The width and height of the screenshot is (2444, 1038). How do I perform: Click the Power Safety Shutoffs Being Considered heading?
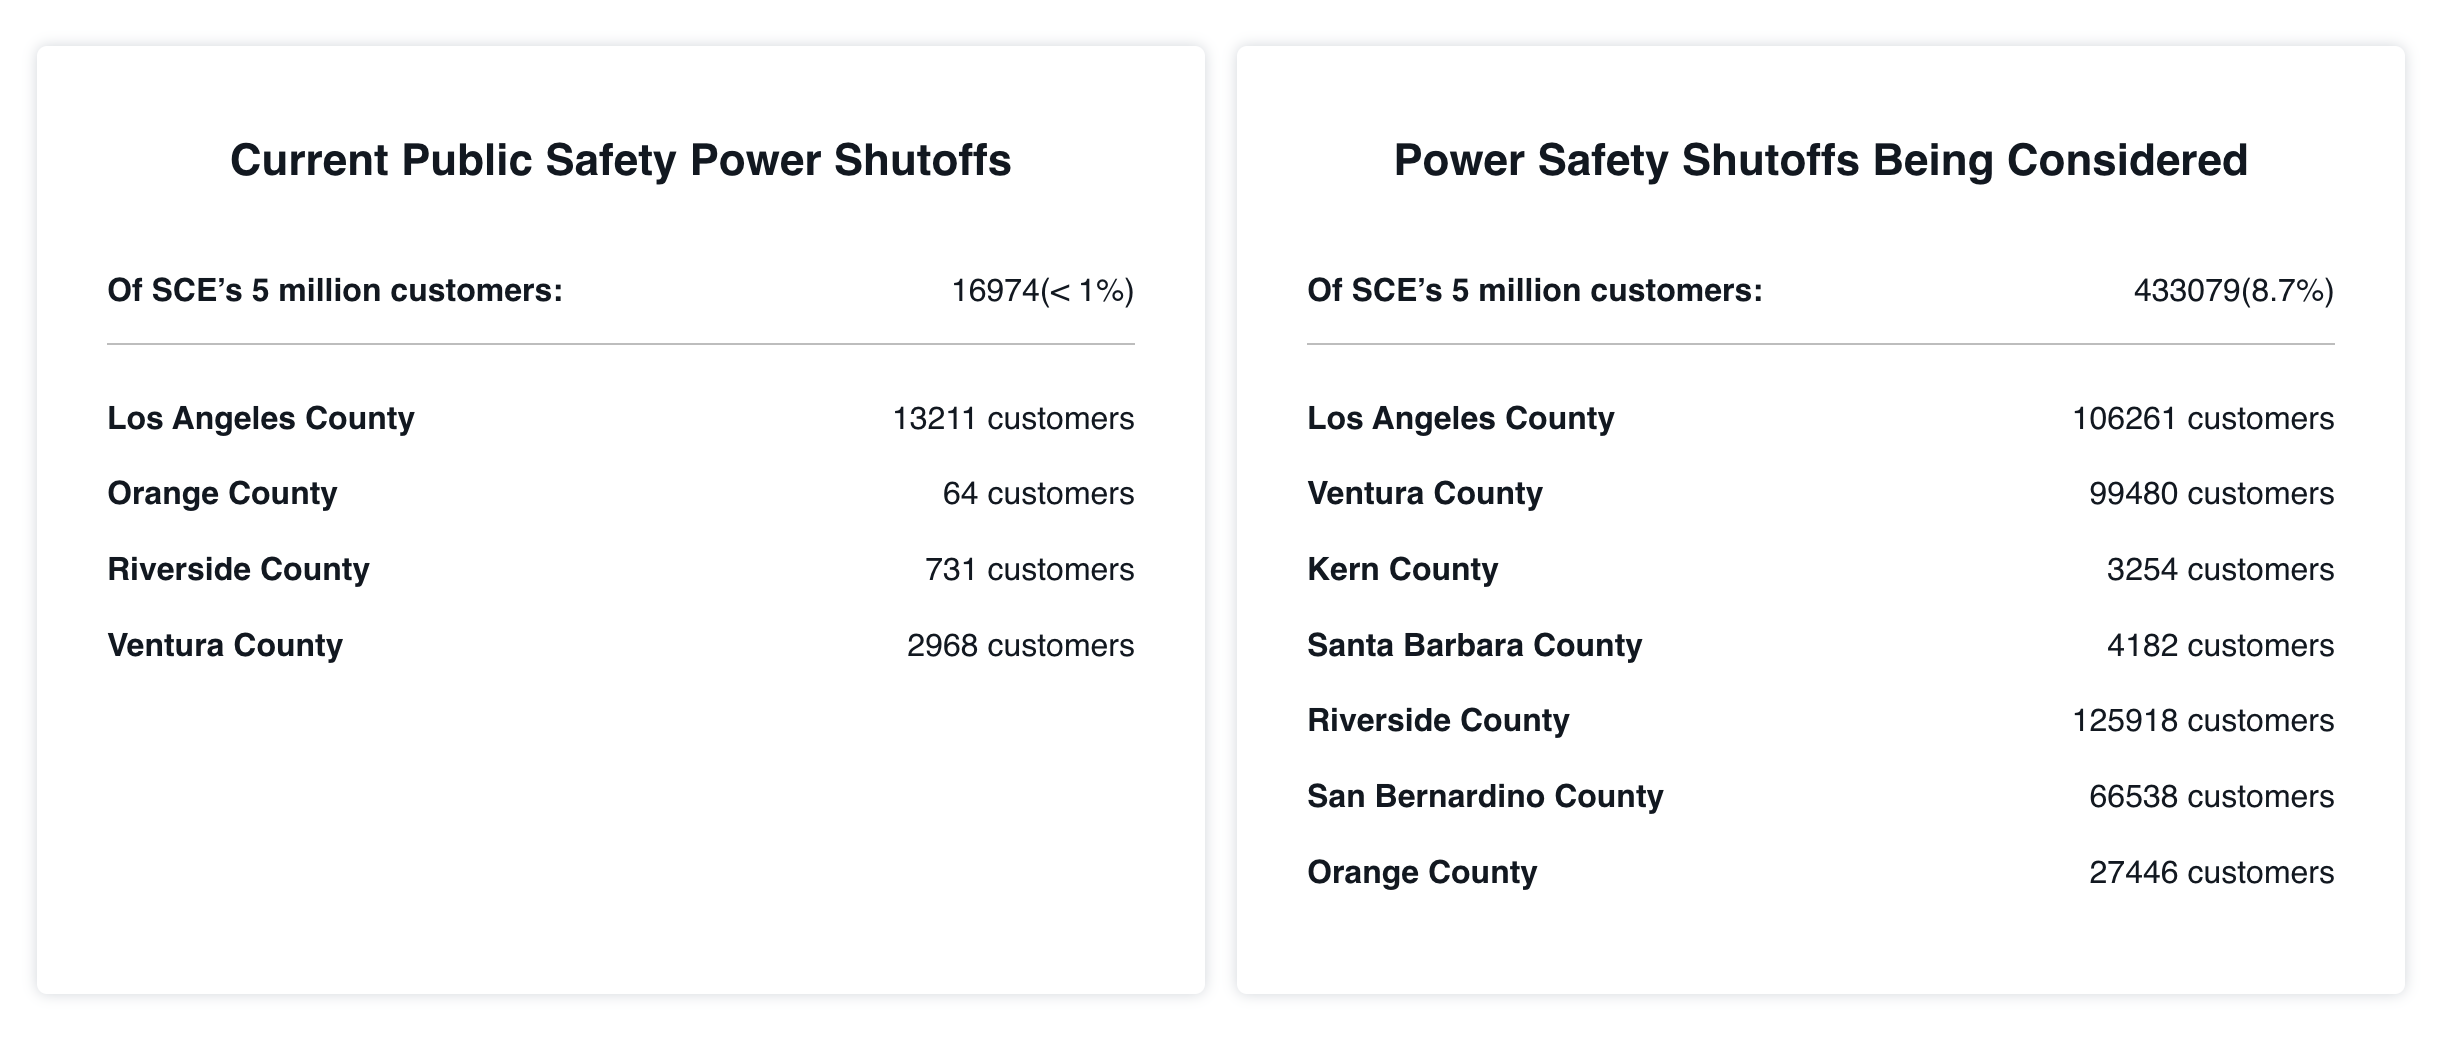point(1820,160)
